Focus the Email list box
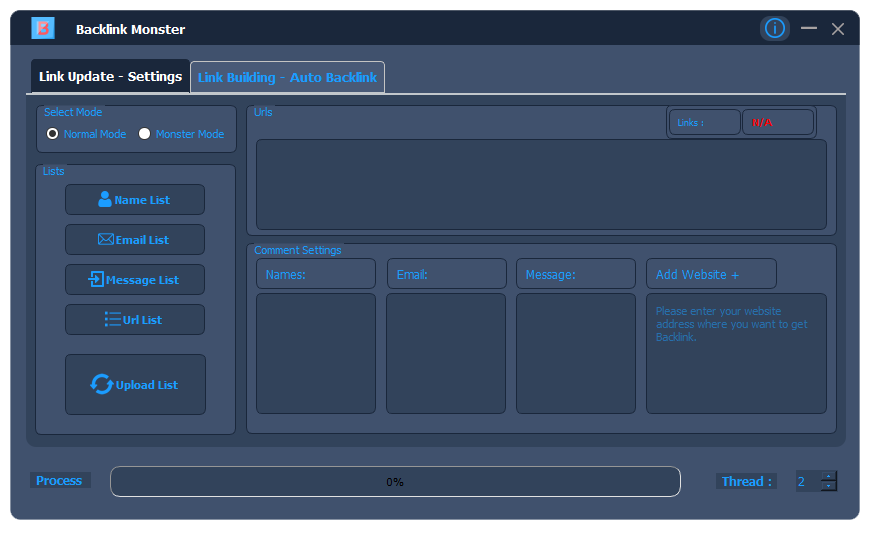The height and width of the screenshot is (537, 879). coord(446,354)
